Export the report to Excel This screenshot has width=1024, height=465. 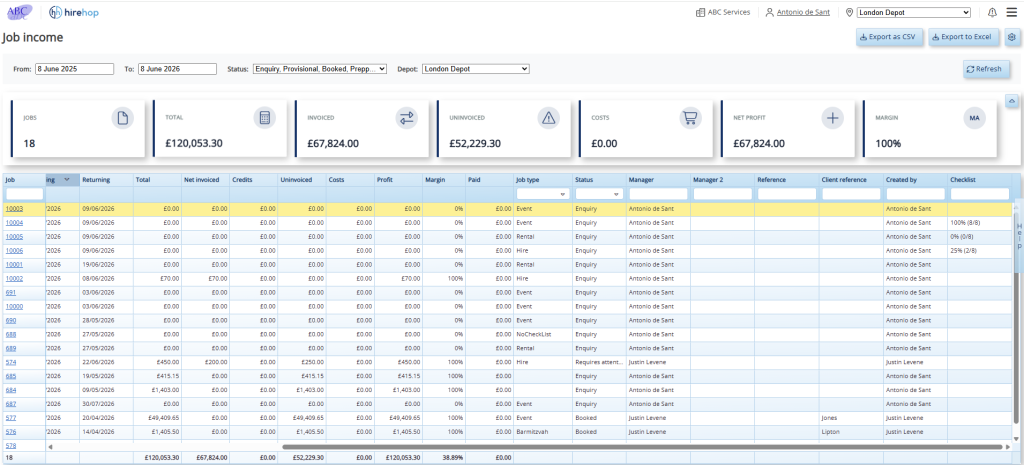click(964, 37)
